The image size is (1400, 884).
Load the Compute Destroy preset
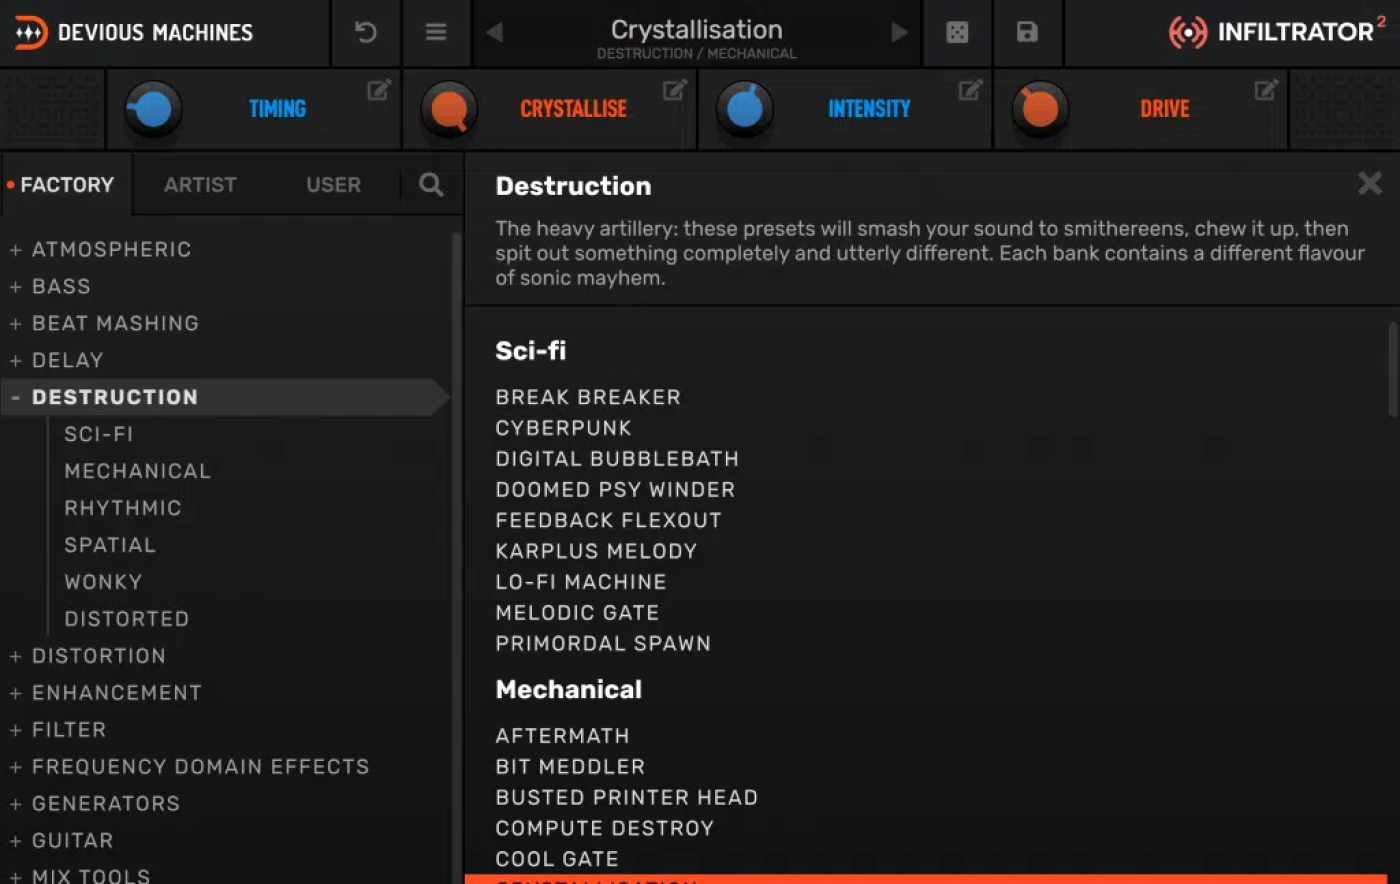click(604, 829)
